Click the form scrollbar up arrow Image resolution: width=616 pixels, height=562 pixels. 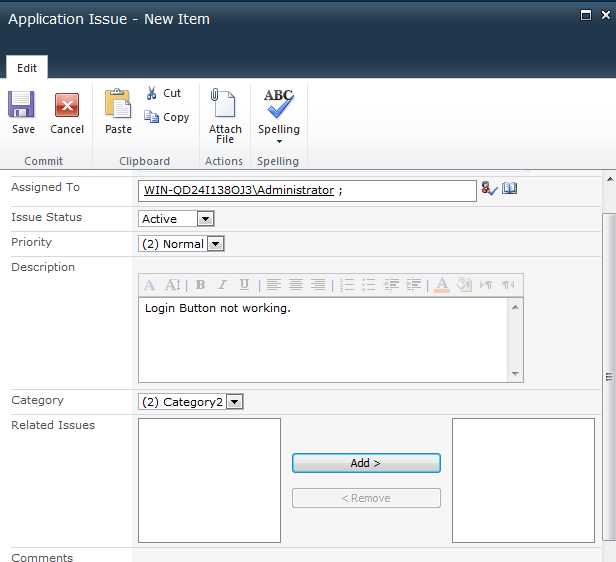609,179
